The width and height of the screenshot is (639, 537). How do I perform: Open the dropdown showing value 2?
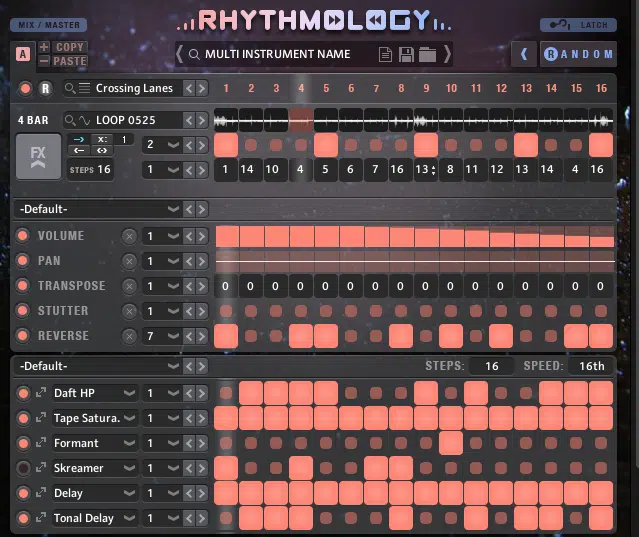point(161,145)
